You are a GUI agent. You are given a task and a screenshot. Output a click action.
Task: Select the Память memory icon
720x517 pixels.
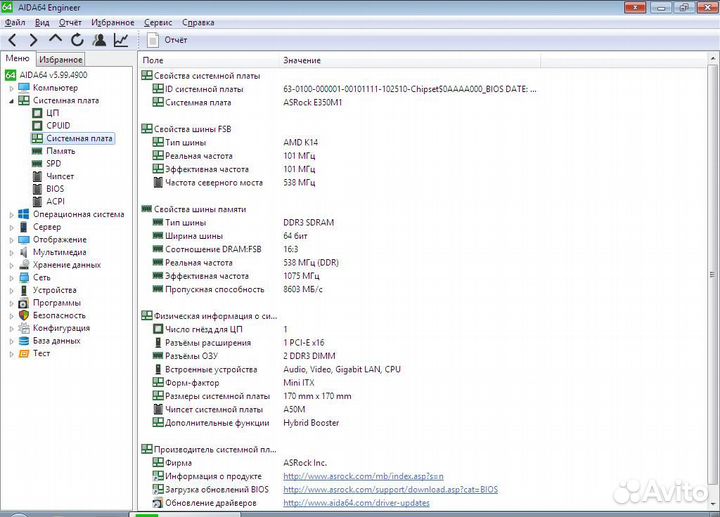[x=37, y=151]
